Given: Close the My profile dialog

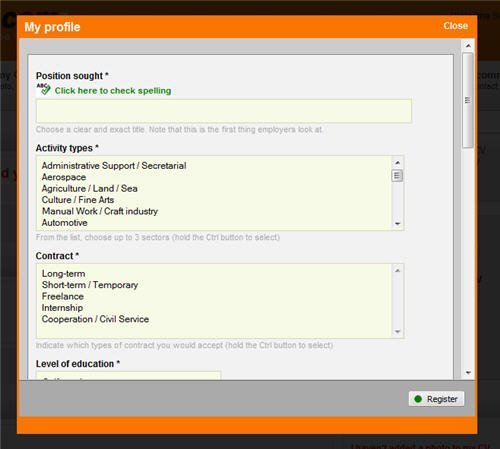Looking at the screenshot, I should 455,26.
